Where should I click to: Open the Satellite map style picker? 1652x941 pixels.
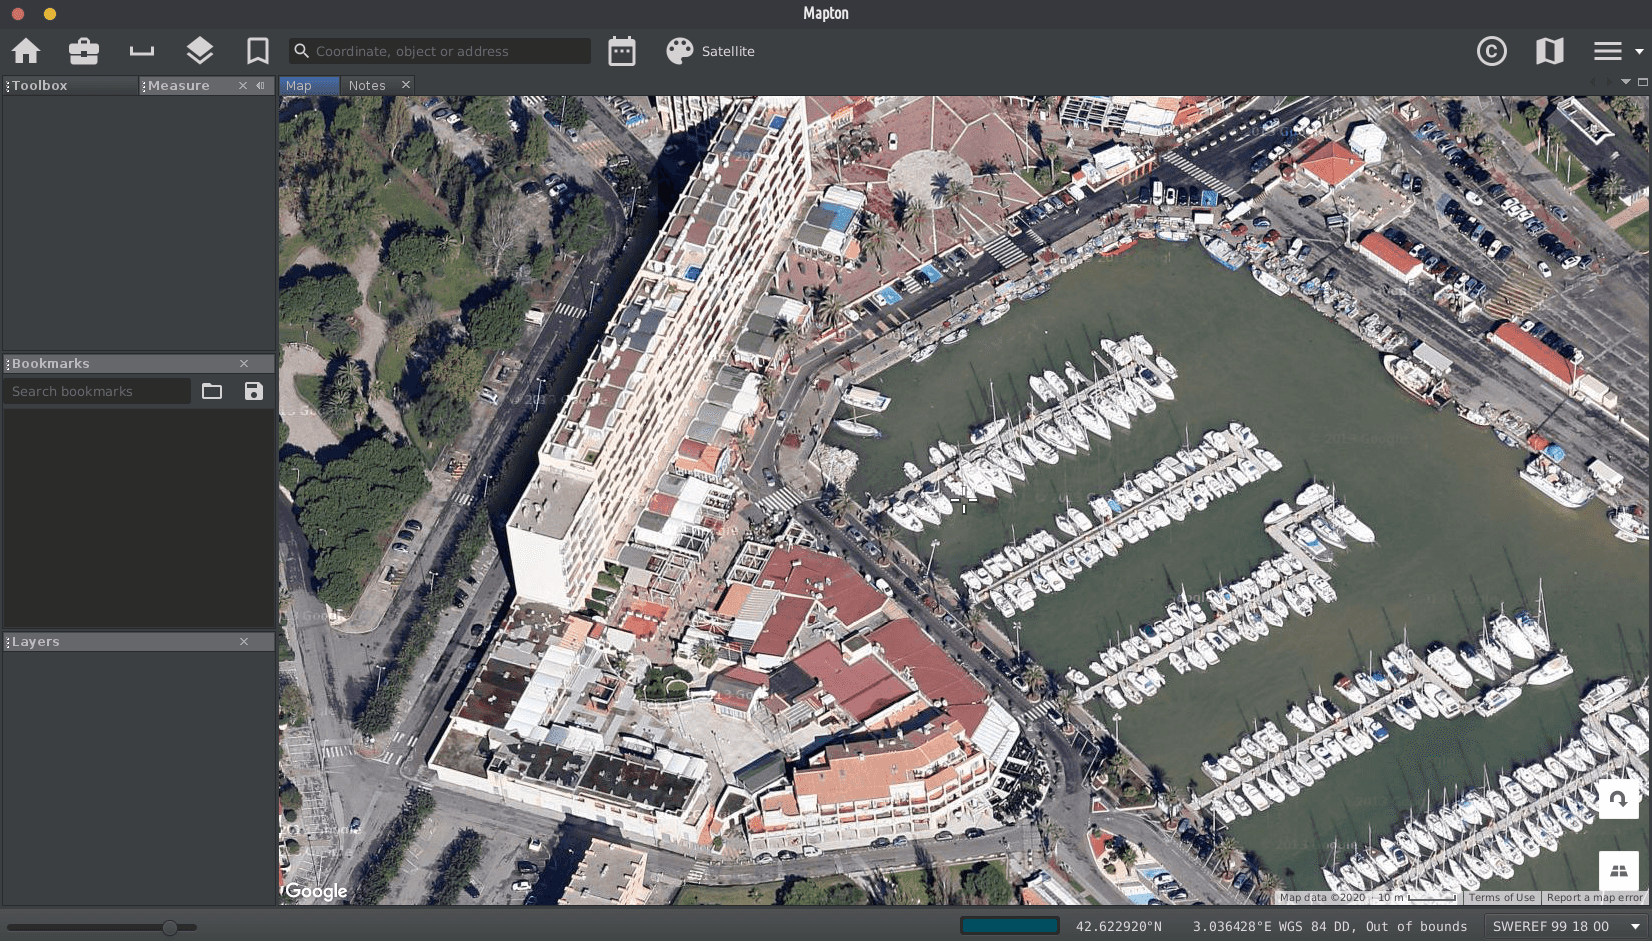[711, 51]
